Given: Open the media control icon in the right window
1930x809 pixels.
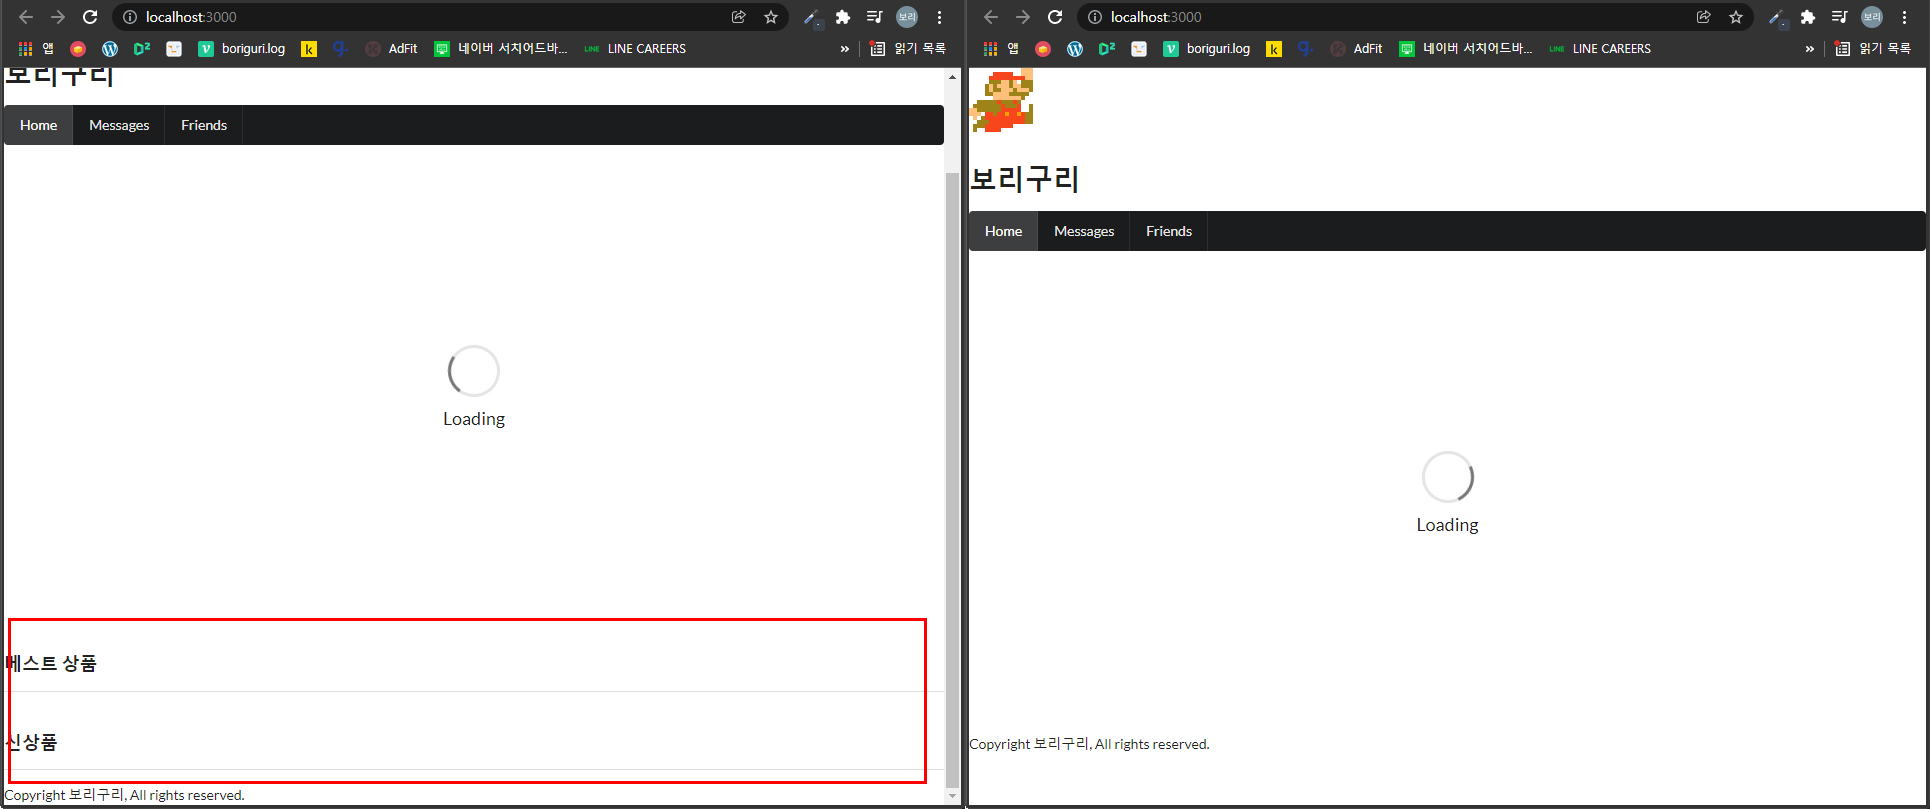Looking at the screenshot, I should [1840, 17].
